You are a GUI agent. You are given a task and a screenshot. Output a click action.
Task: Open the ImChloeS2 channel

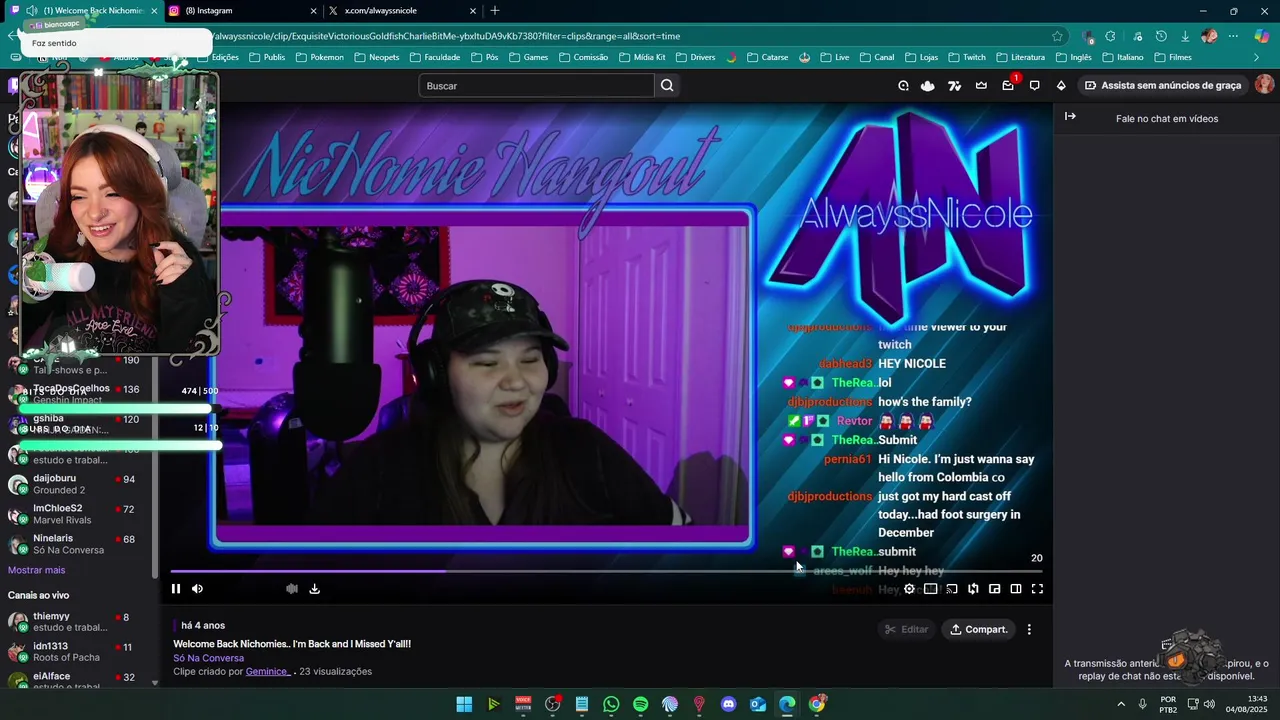click(x=79, y=514)
